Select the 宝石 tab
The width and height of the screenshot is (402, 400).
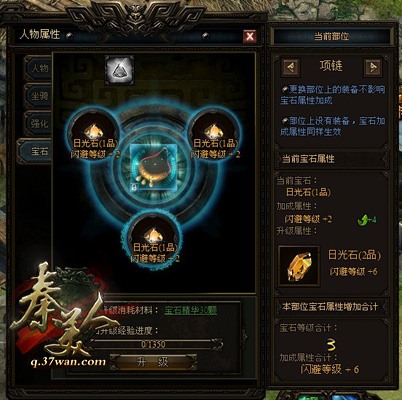point(37,151)
